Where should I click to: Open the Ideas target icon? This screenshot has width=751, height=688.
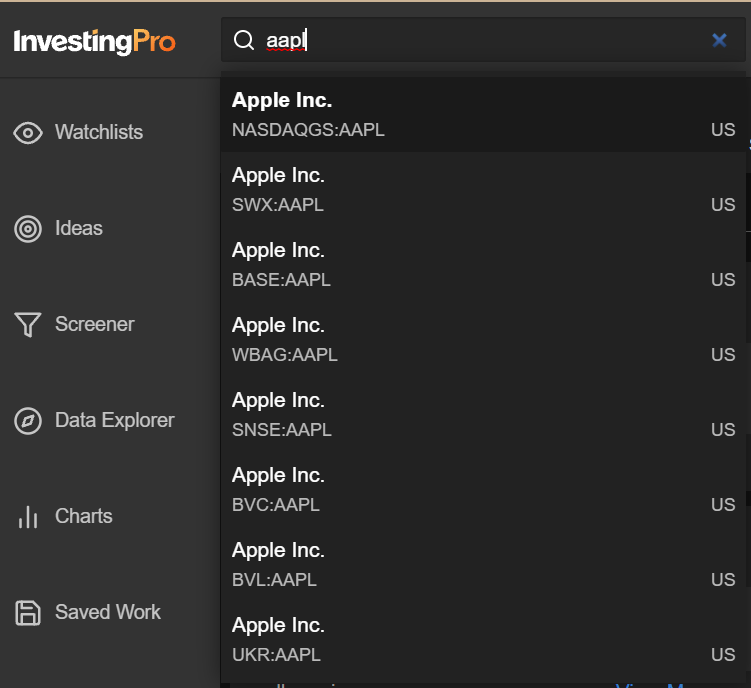point(28,229)
